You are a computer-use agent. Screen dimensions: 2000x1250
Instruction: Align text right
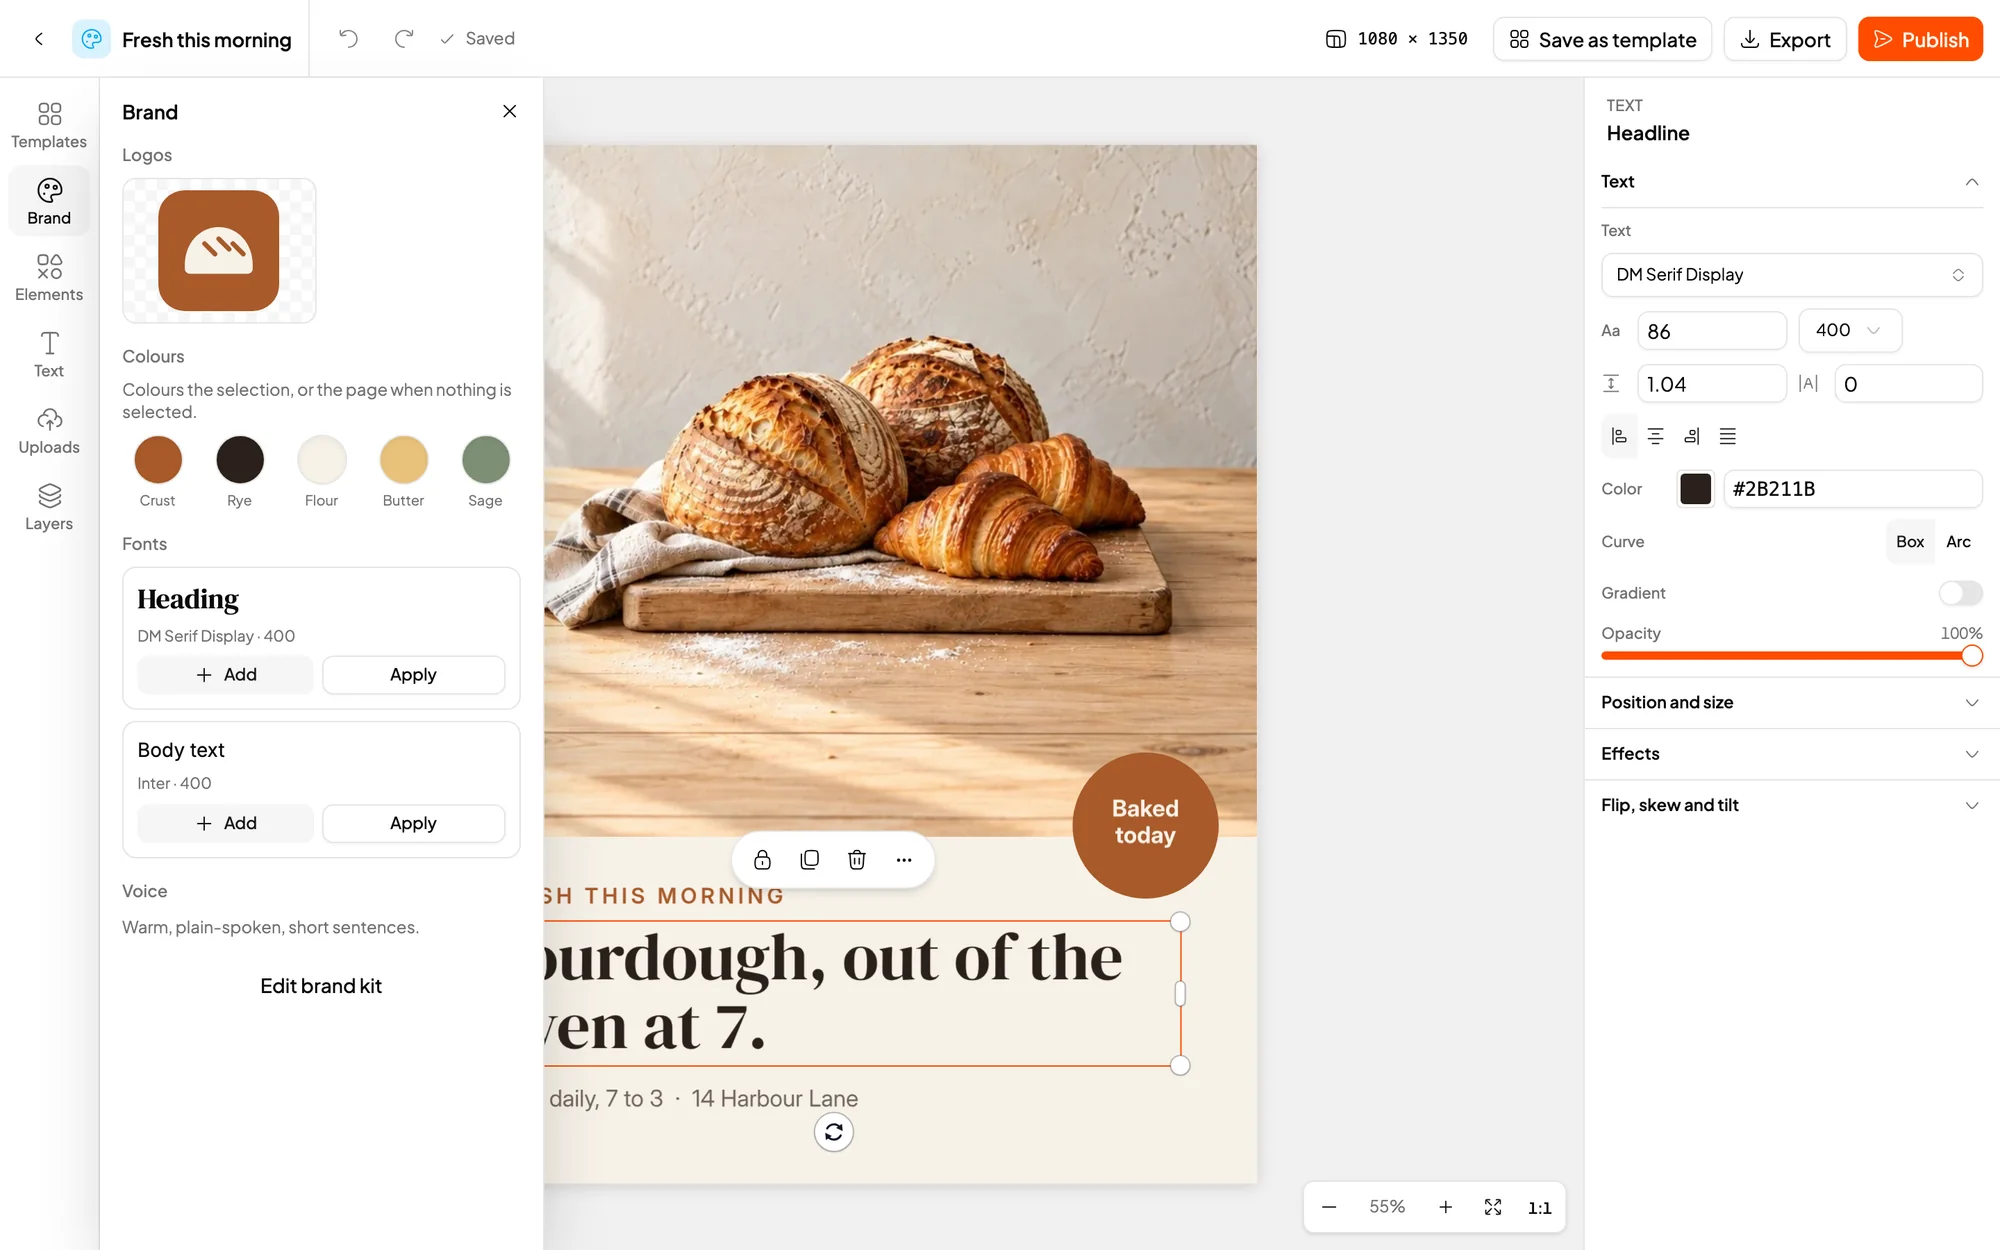click(1692, 436)
